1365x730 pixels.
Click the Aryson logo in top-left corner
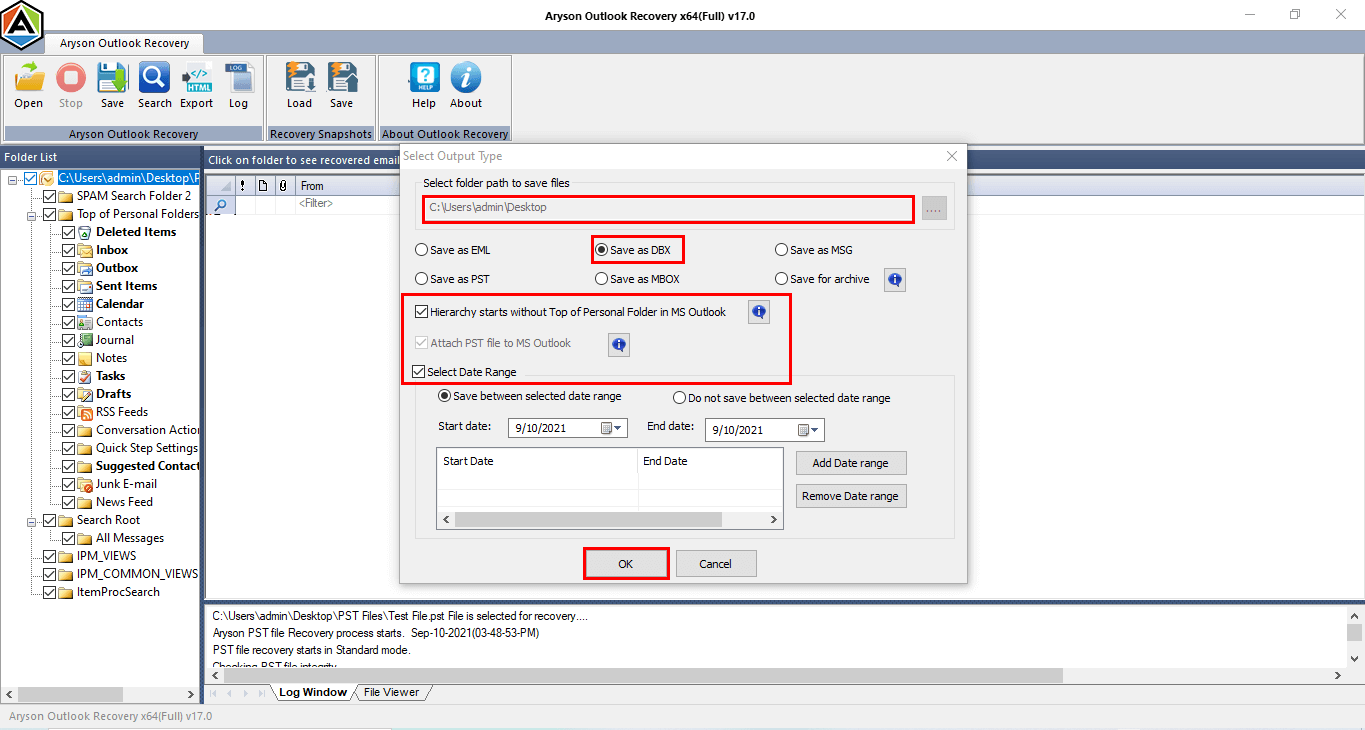[22, 25]
